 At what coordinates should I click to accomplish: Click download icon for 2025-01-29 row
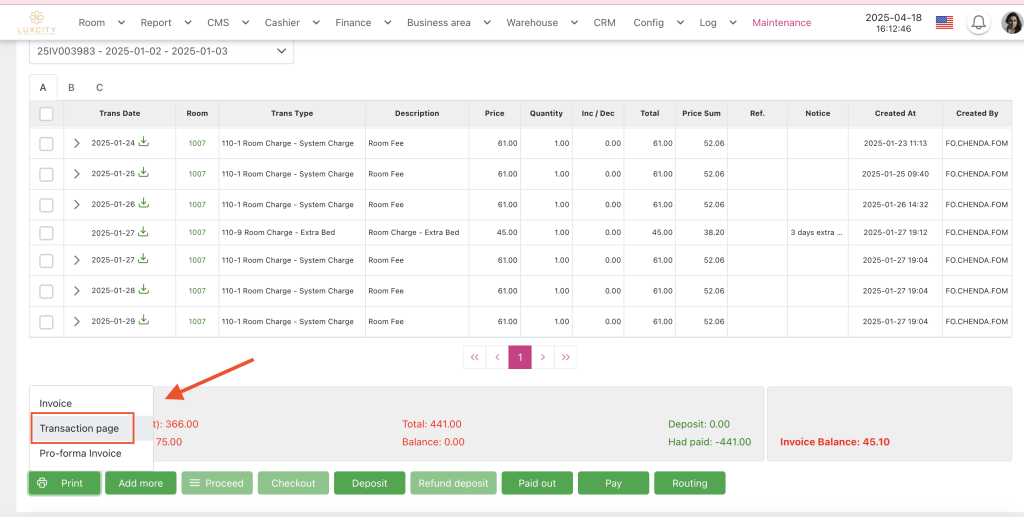pyautogui.click(x=144, y=321)
